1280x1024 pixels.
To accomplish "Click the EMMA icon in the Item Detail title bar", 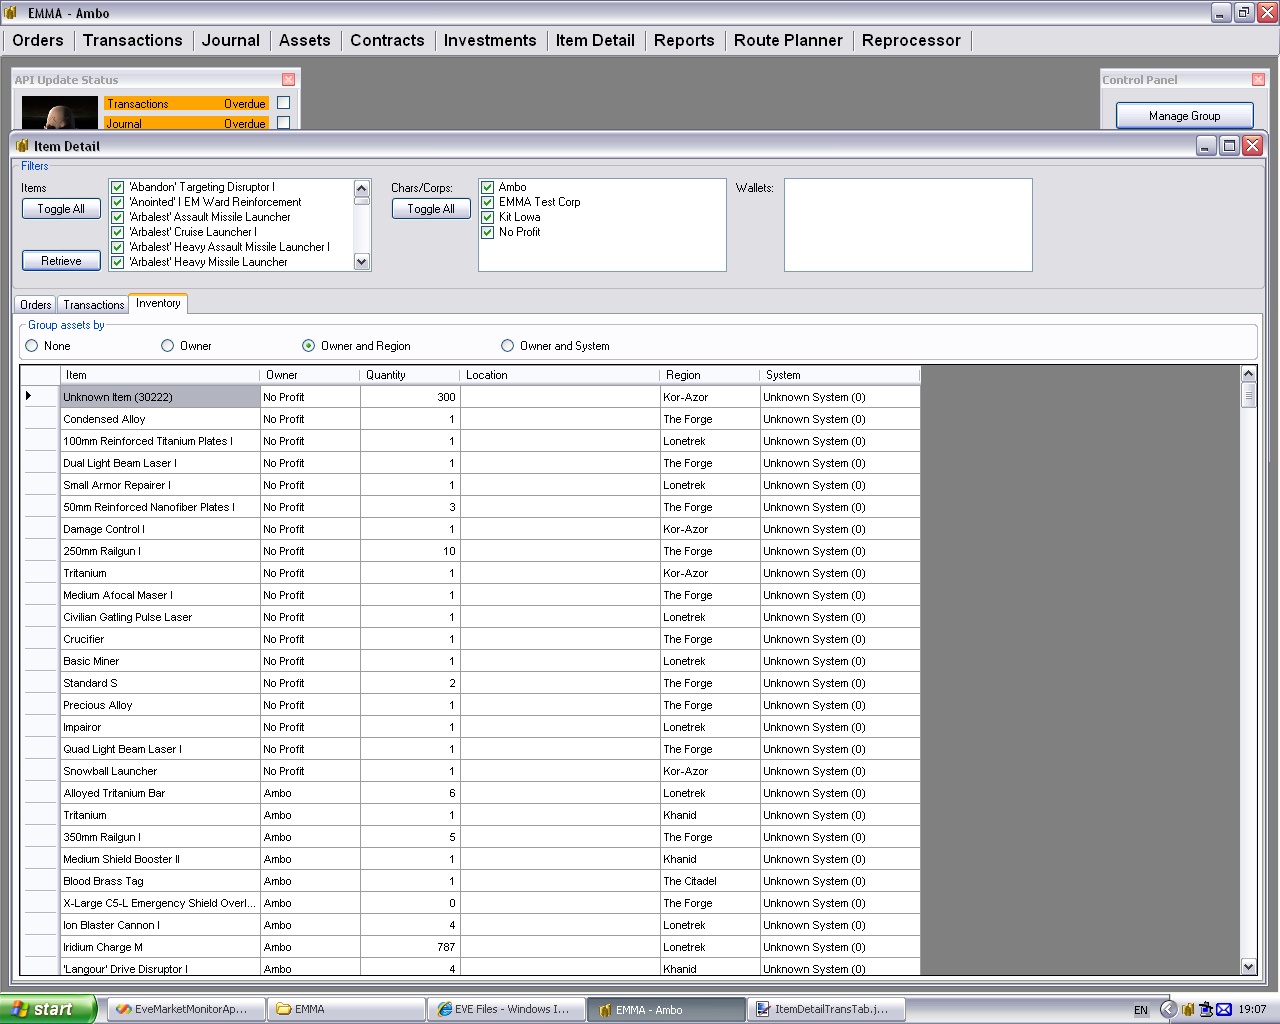I will (22, 146).
